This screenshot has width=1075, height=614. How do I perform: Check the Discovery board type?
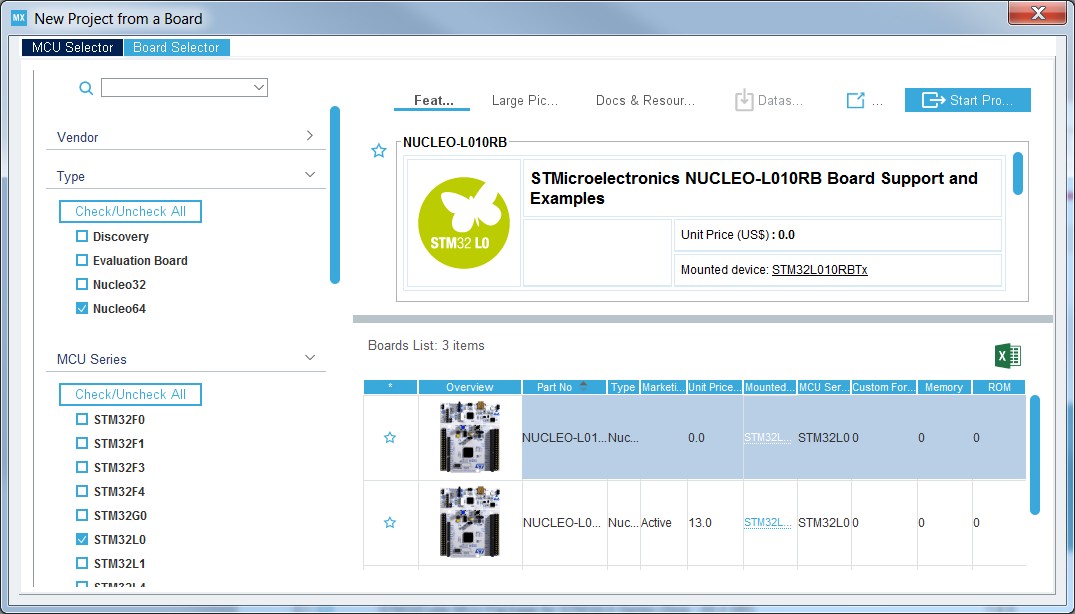pos(82,236)
